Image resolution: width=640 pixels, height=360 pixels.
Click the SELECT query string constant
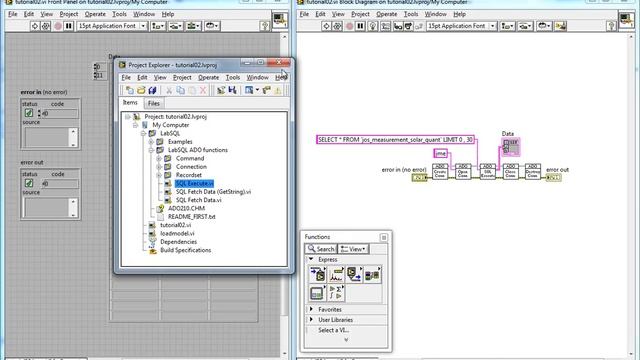[x=395, y=140]
